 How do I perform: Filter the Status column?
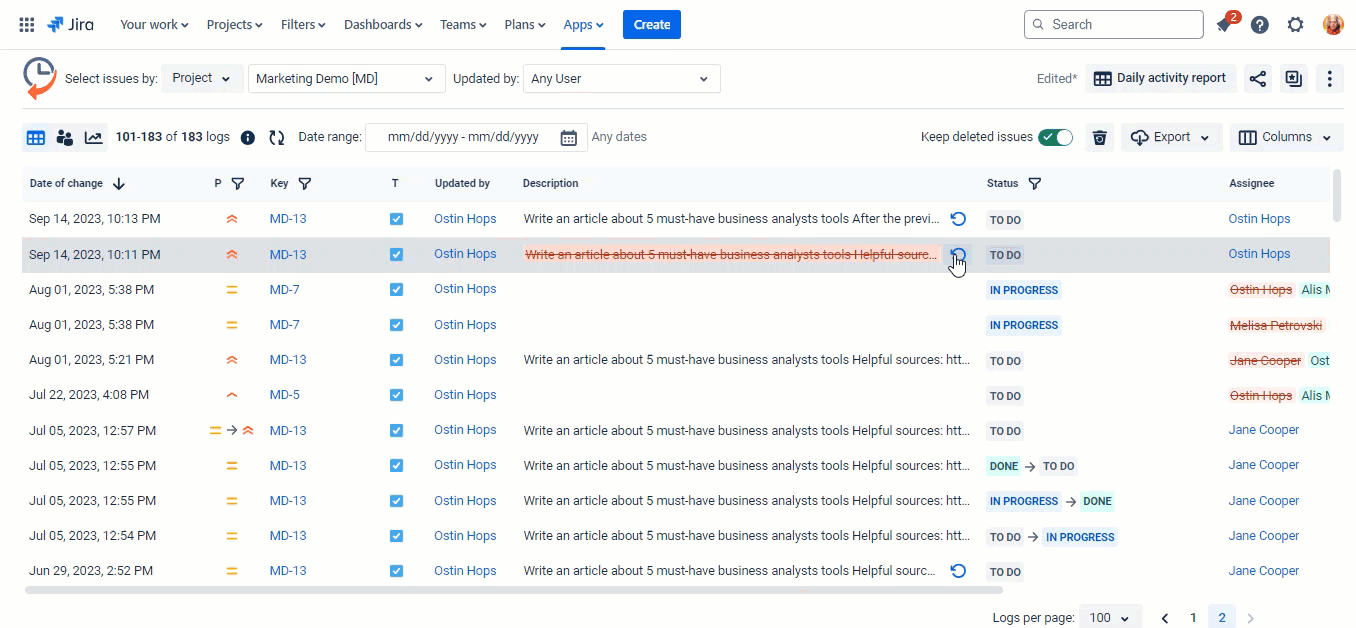coord(1035,184)
